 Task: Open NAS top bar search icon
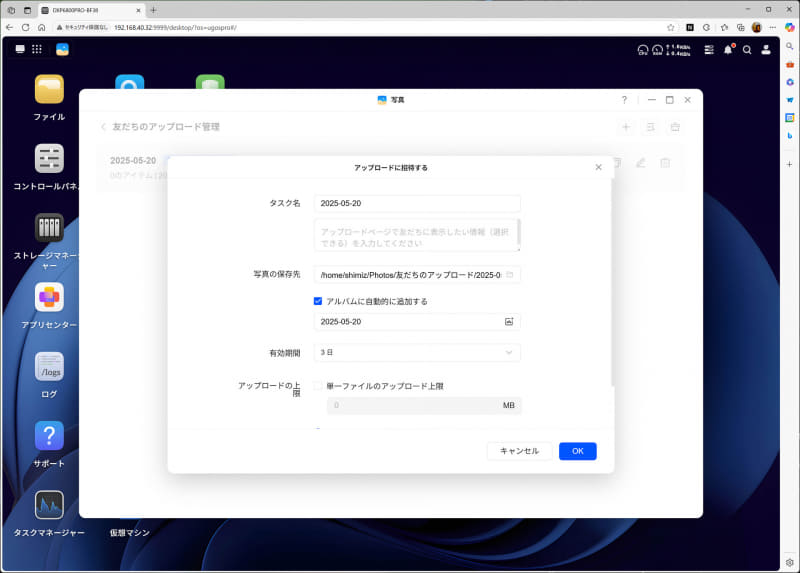747,50
